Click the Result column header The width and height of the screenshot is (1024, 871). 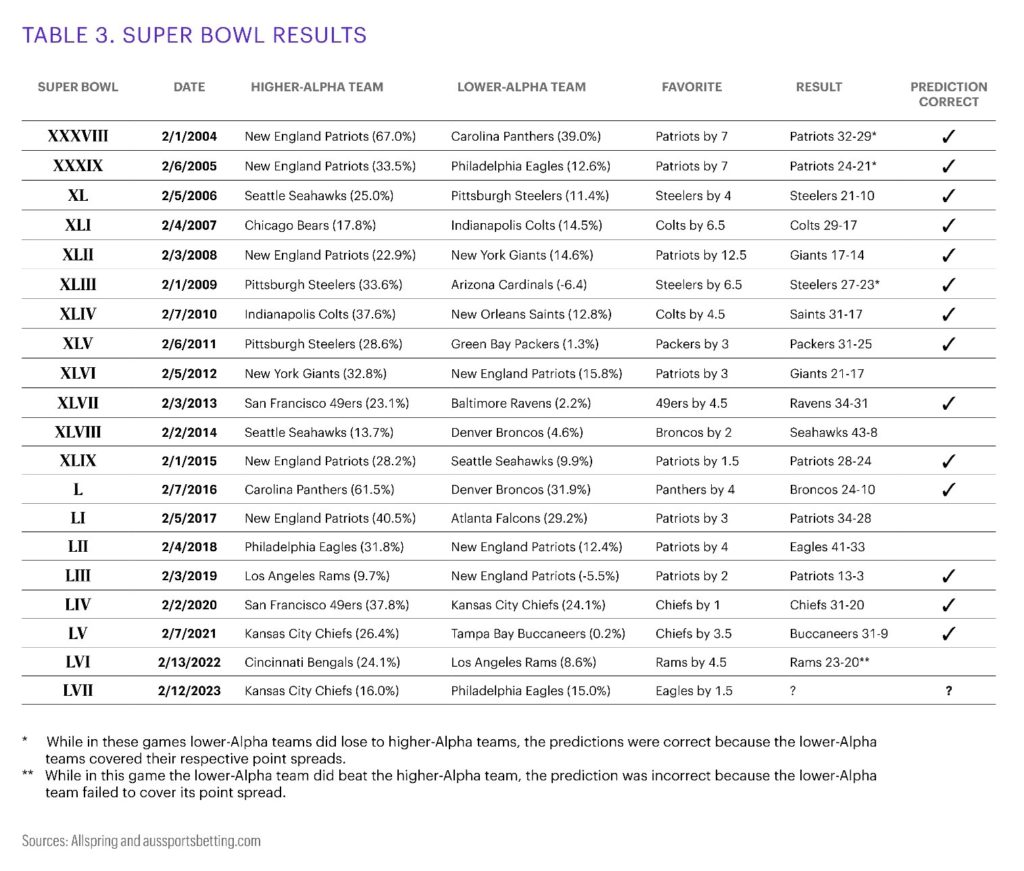click(819, 87)
